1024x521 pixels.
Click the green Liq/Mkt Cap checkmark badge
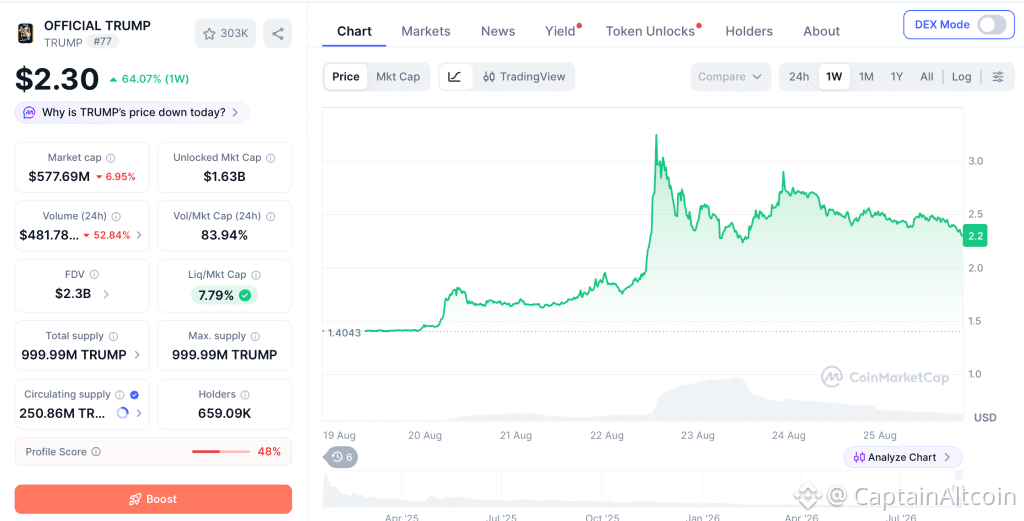point(245,296)
